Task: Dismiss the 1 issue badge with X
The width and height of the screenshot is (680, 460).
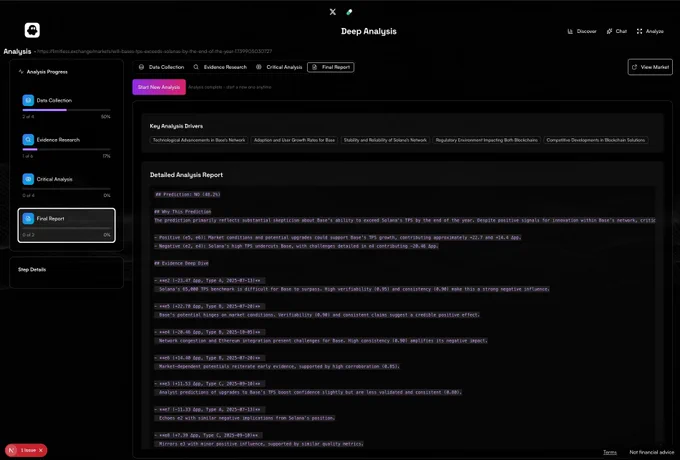Action: click(x=41, y=450)
